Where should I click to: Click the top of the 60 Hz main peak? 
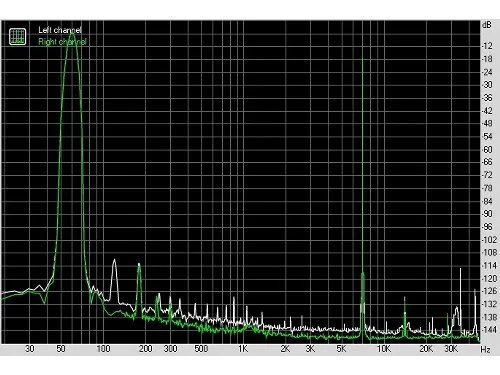72,33
